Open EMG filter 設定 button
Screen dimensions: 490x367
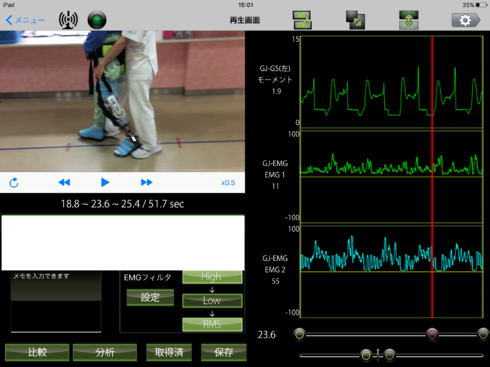pos(150,297)
